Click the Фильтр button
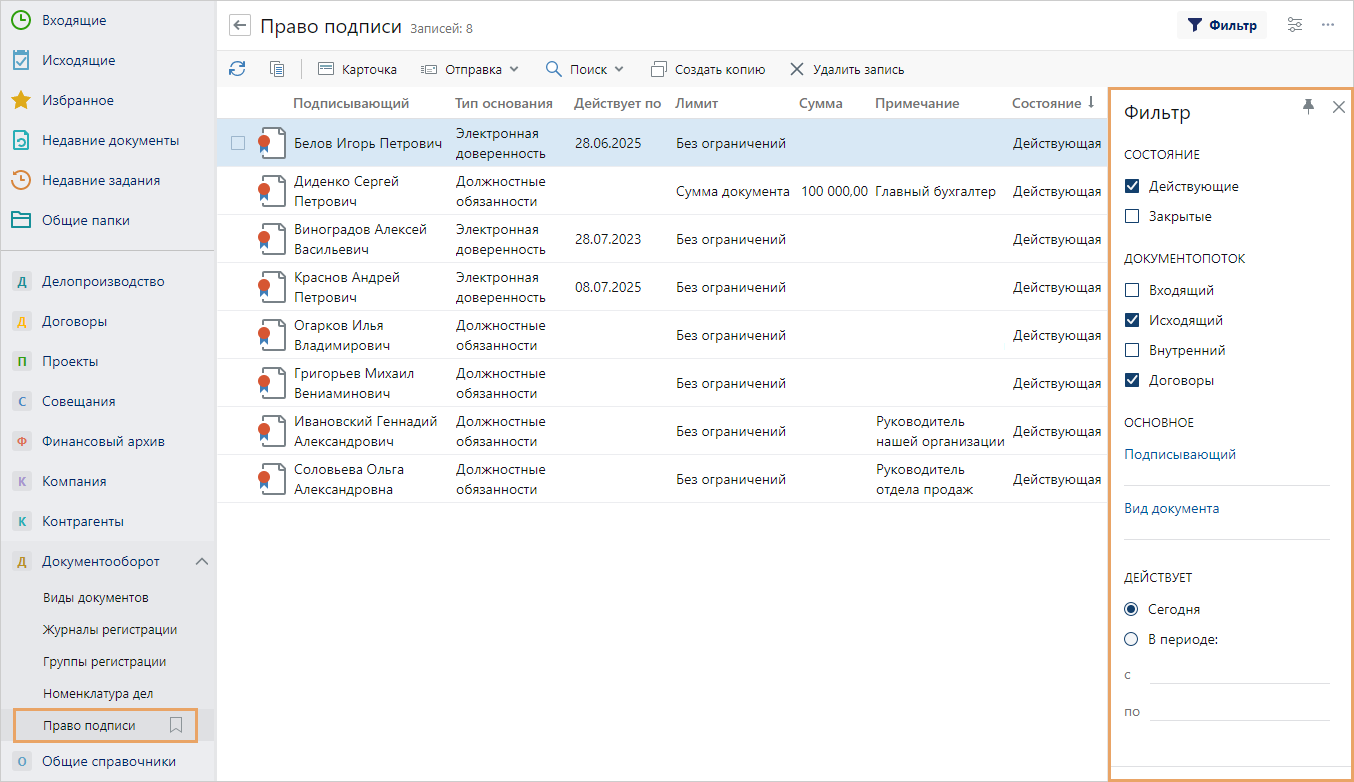Screen dimensions: 1354x782 pos(1221,25)
